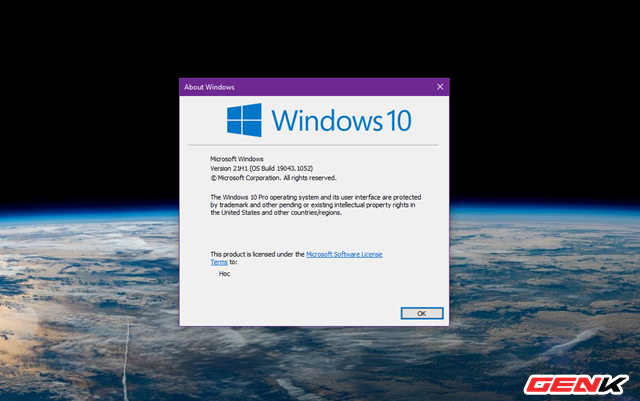Open the Microsoft Software License link
640x401 pixels.
[344, 254]
